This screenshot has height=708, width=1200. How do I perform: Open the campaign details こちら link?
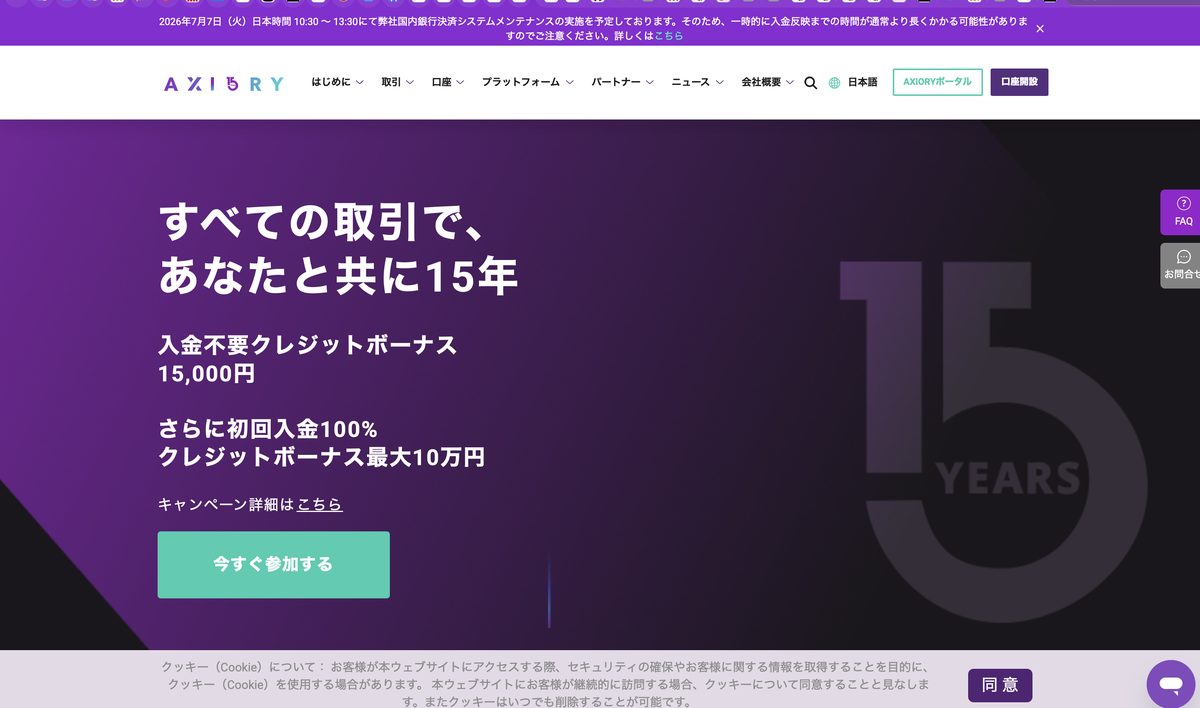[x=320, y=504]
